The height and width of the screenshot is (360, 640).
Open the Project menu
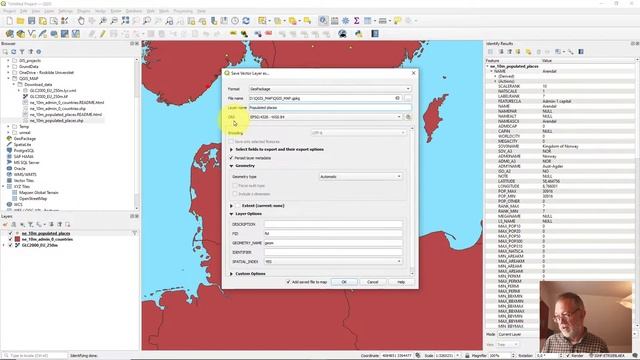coord(9,11)
